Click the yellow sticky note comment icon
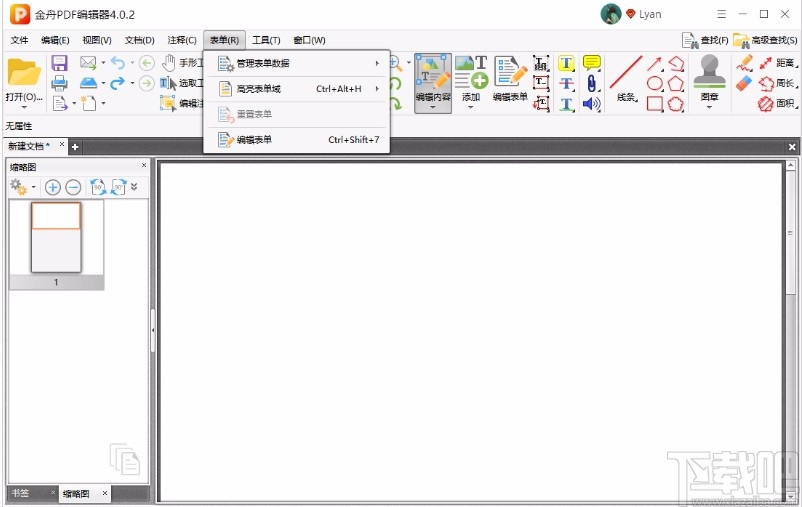The height and width of the screenshot is (507, 802). click(x=591, y=63)
